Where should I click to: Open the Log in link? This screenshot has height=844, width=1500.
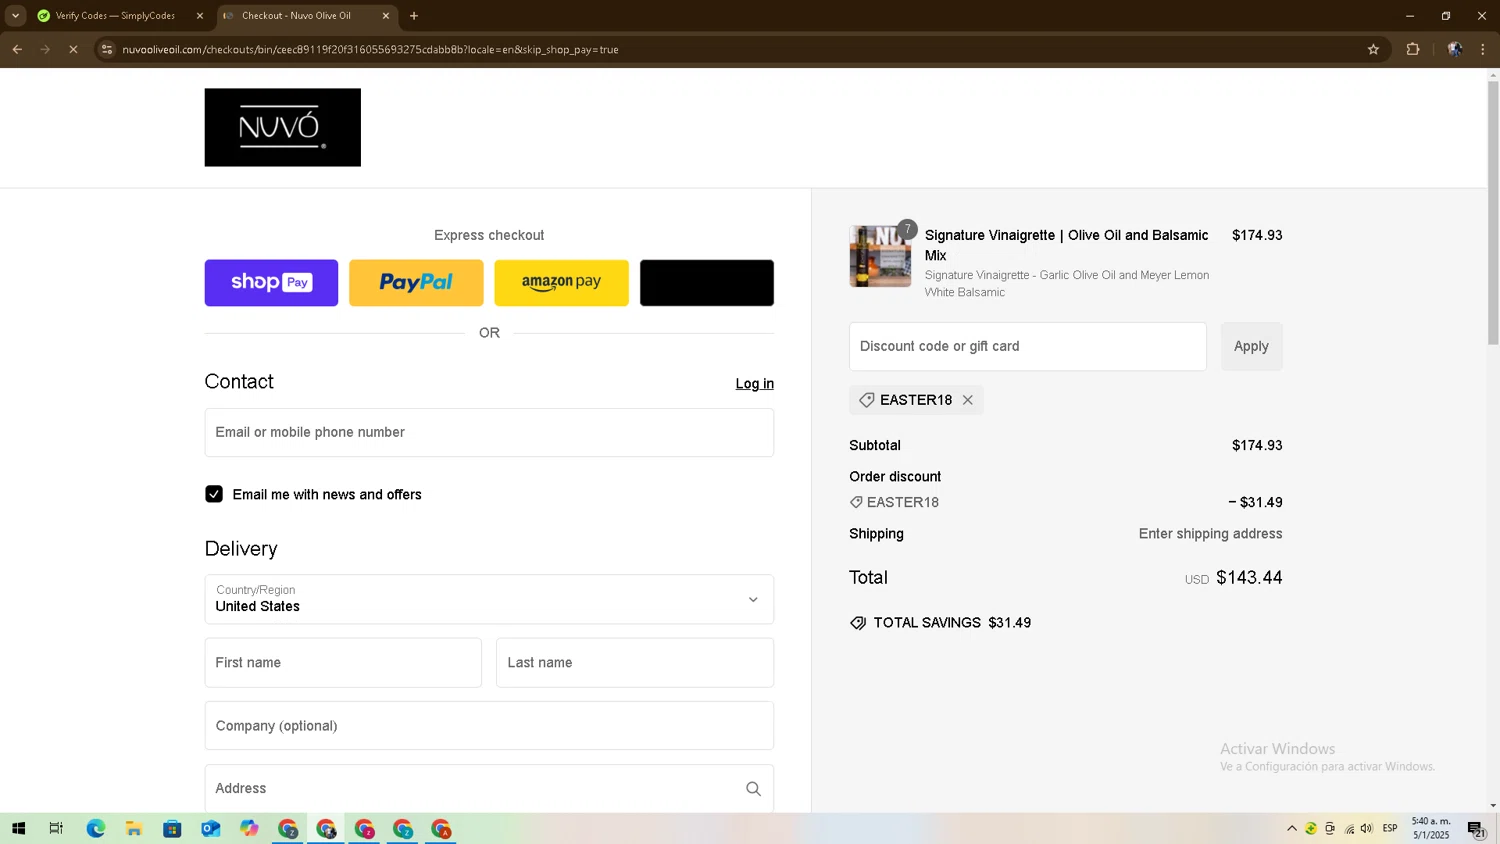[x=755, y=383]
